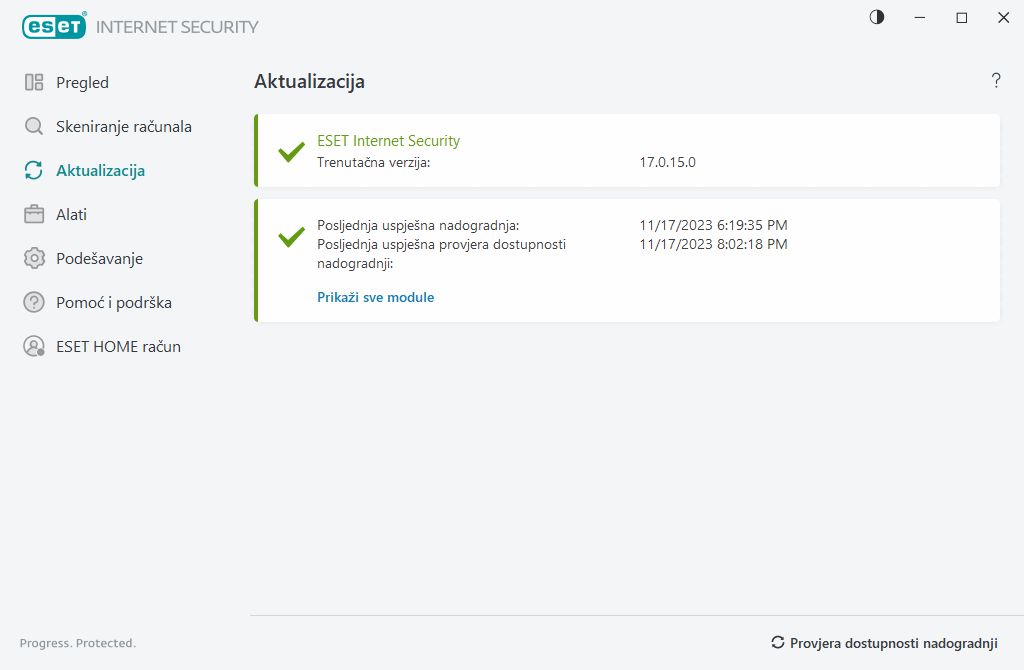Click the Pomoć i podrška question icon

tap(34, 303)
